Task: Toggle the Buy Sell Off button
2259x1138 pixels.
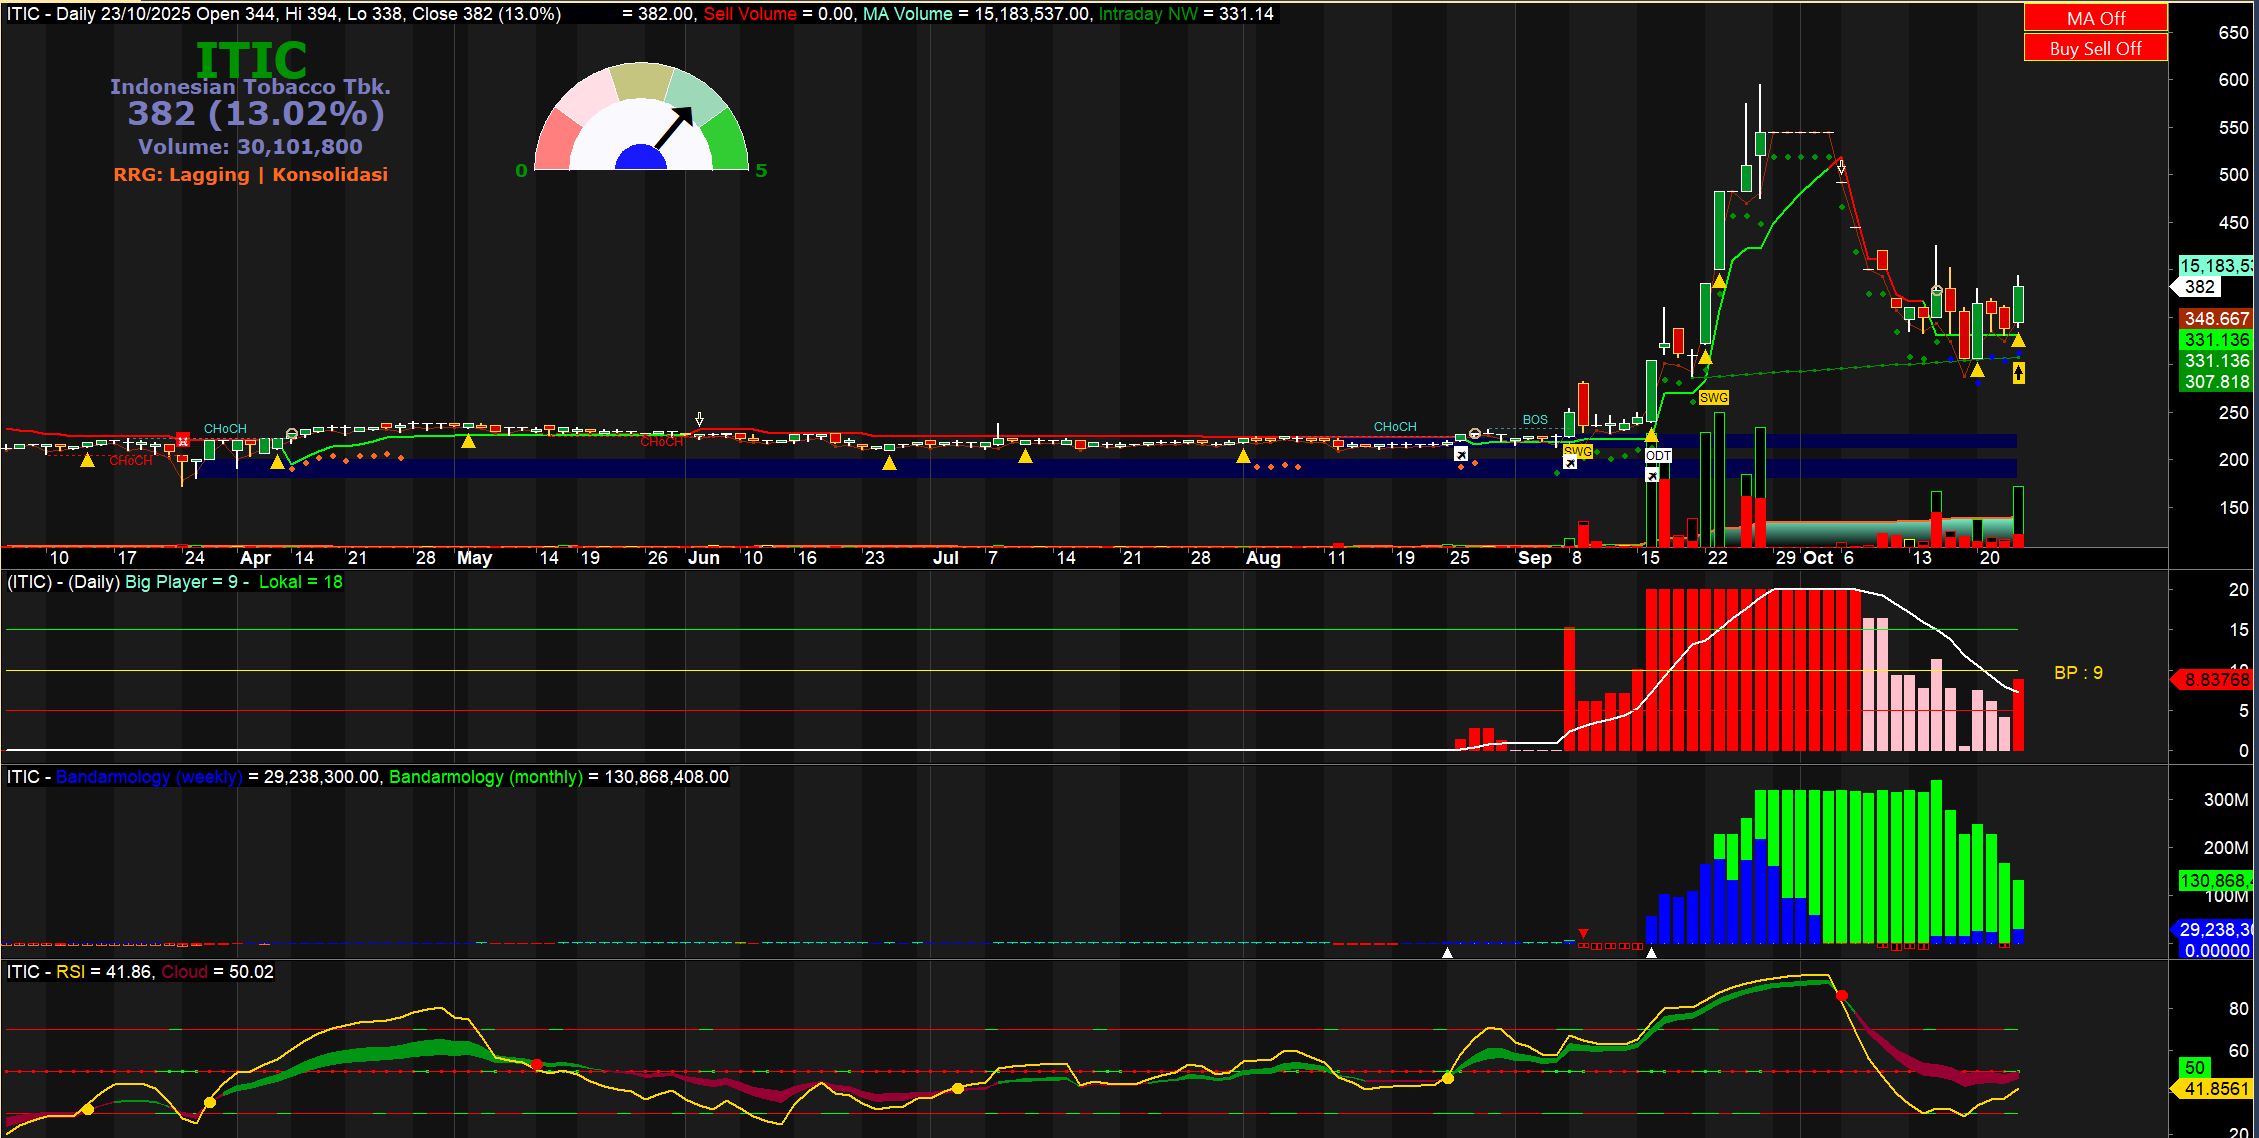Action: (x=2095, y=48)
